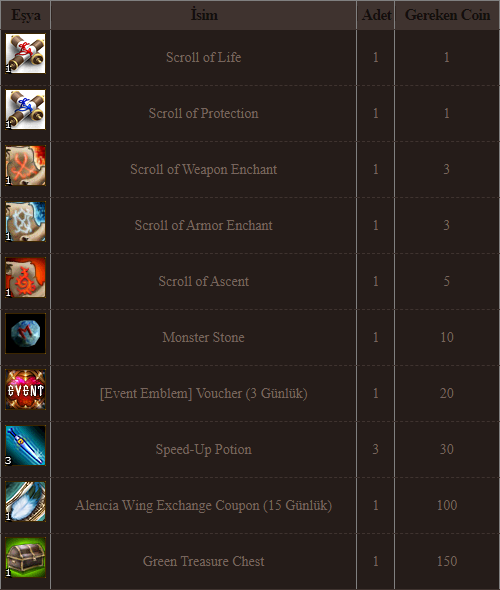The image size is (500, 590).
Task: Click the Scroll of Ascent name text
Action: (204, 281)
